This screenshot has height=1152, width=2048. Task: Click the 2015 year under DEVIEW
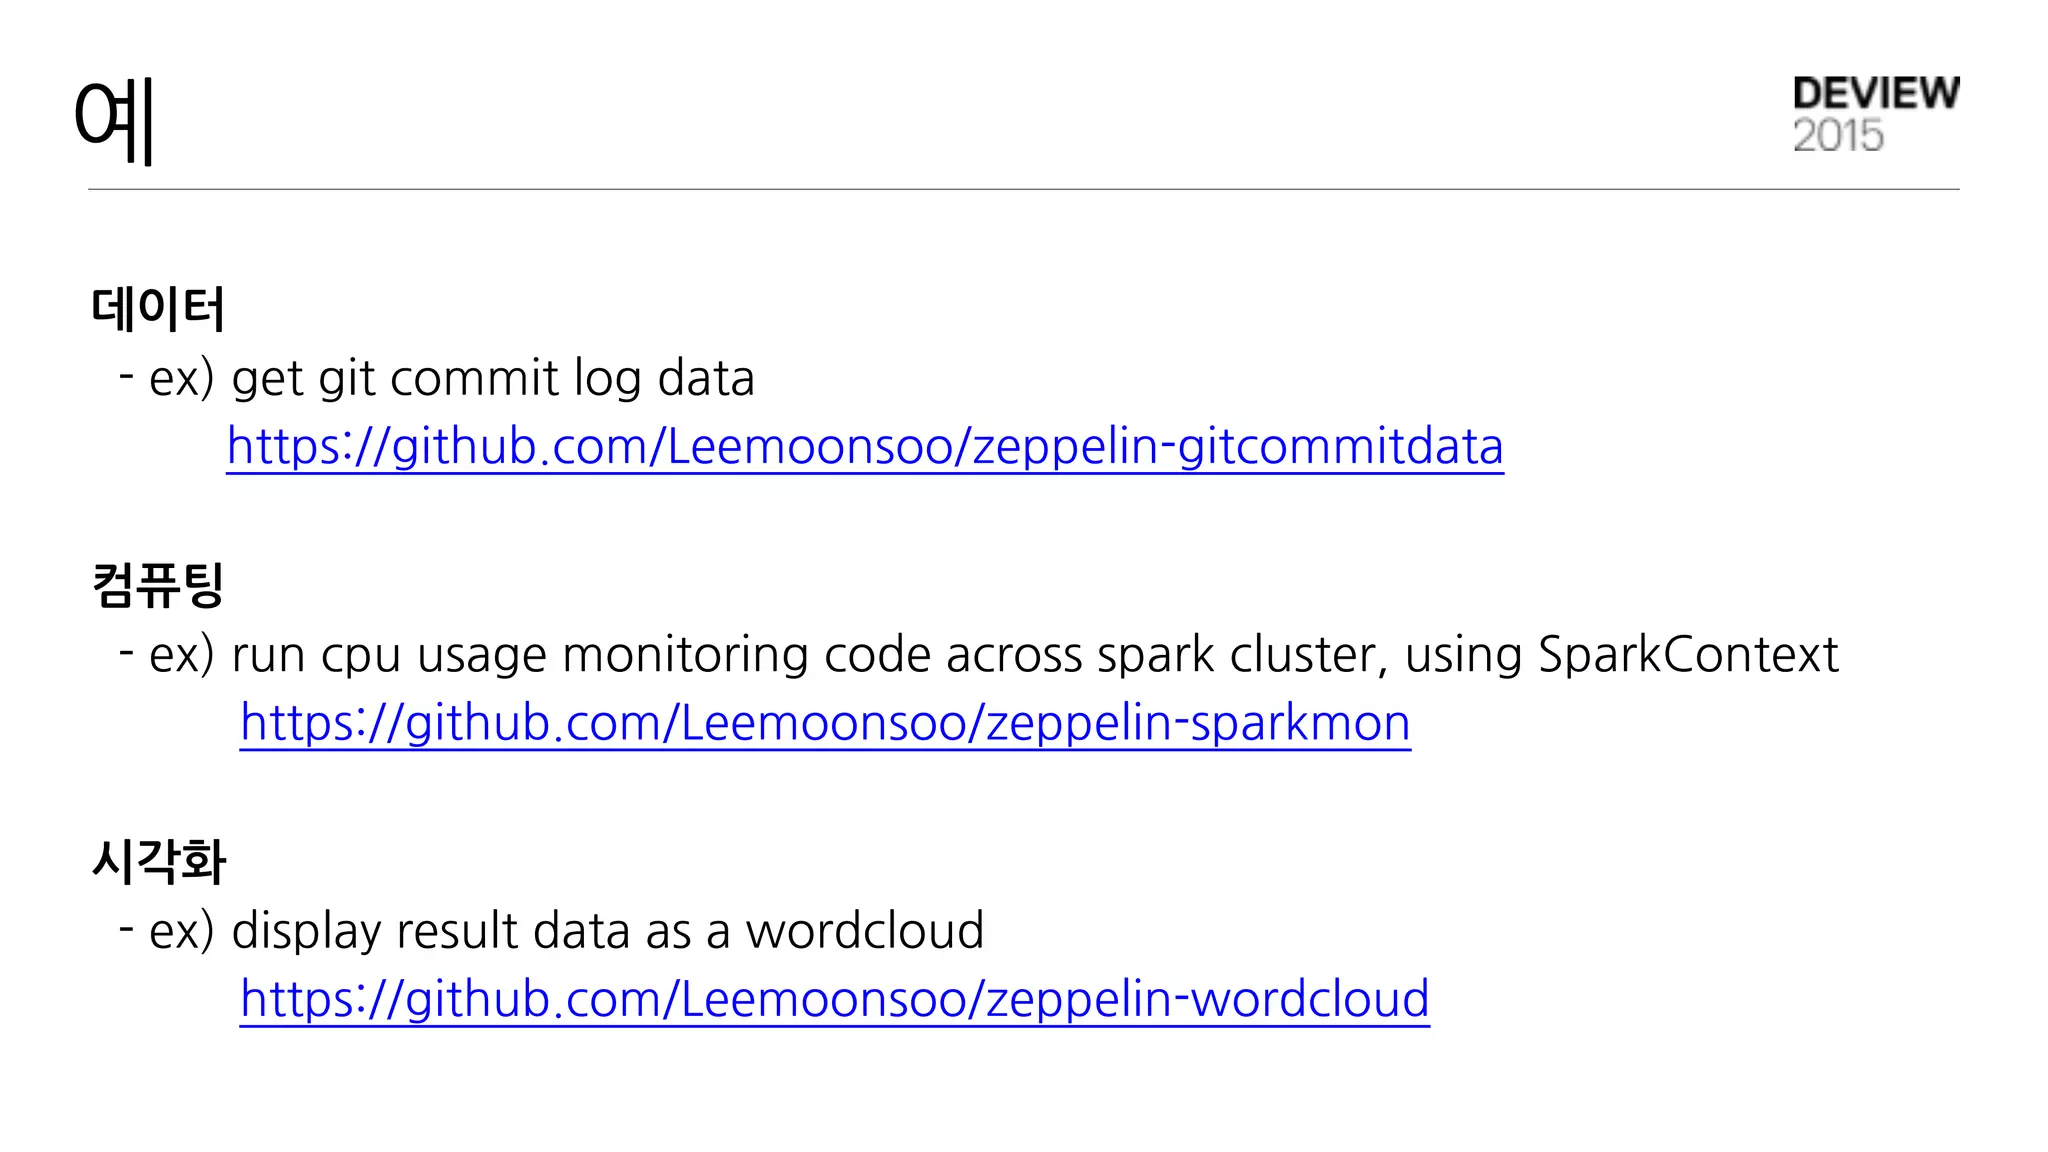pos(1837,136)
